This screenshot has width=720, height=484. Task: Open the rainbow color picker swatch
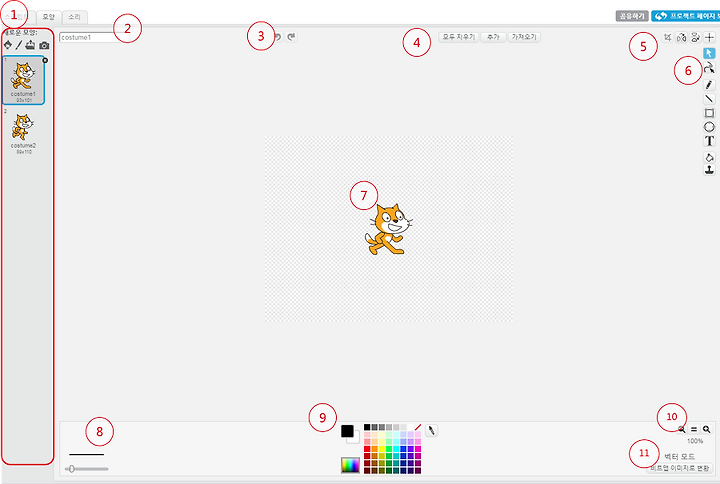[350, 465]
